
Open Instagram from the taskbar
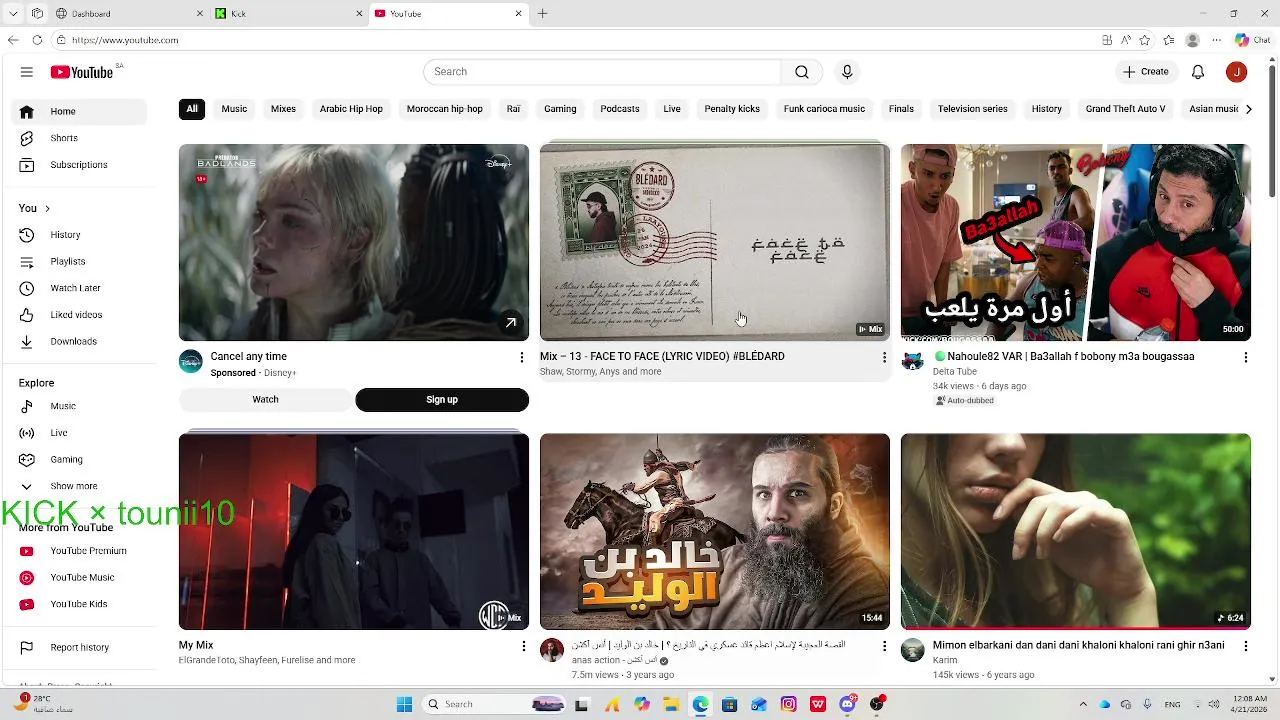[x=789, y=704]
